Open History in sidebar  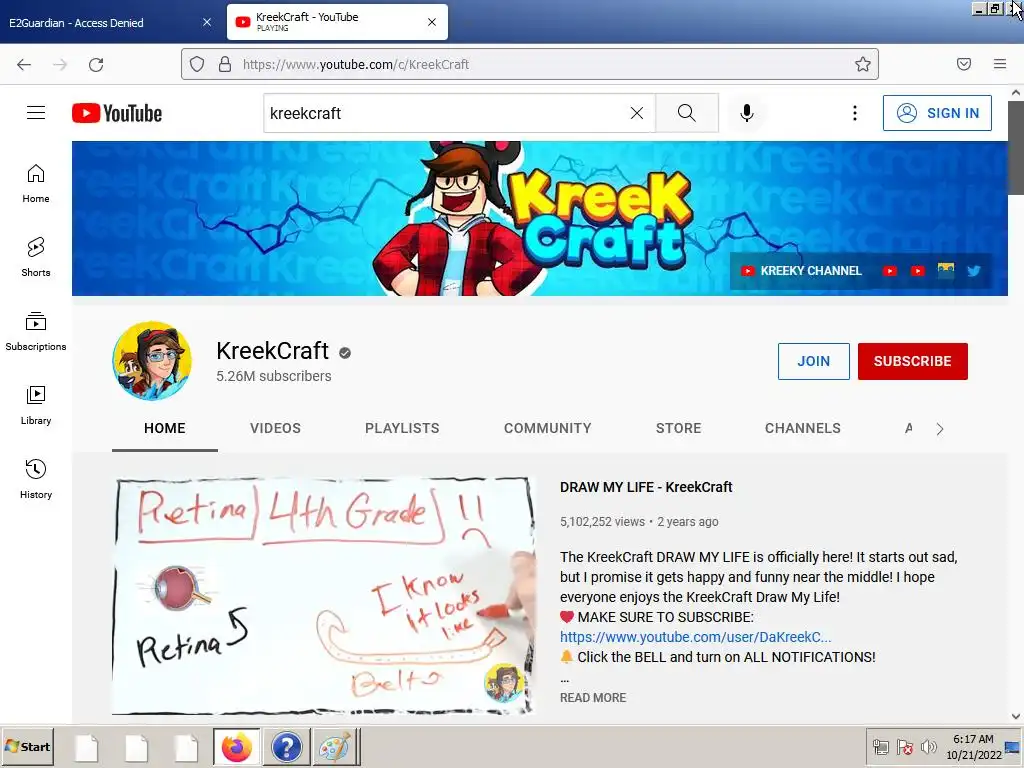[36, 479]
